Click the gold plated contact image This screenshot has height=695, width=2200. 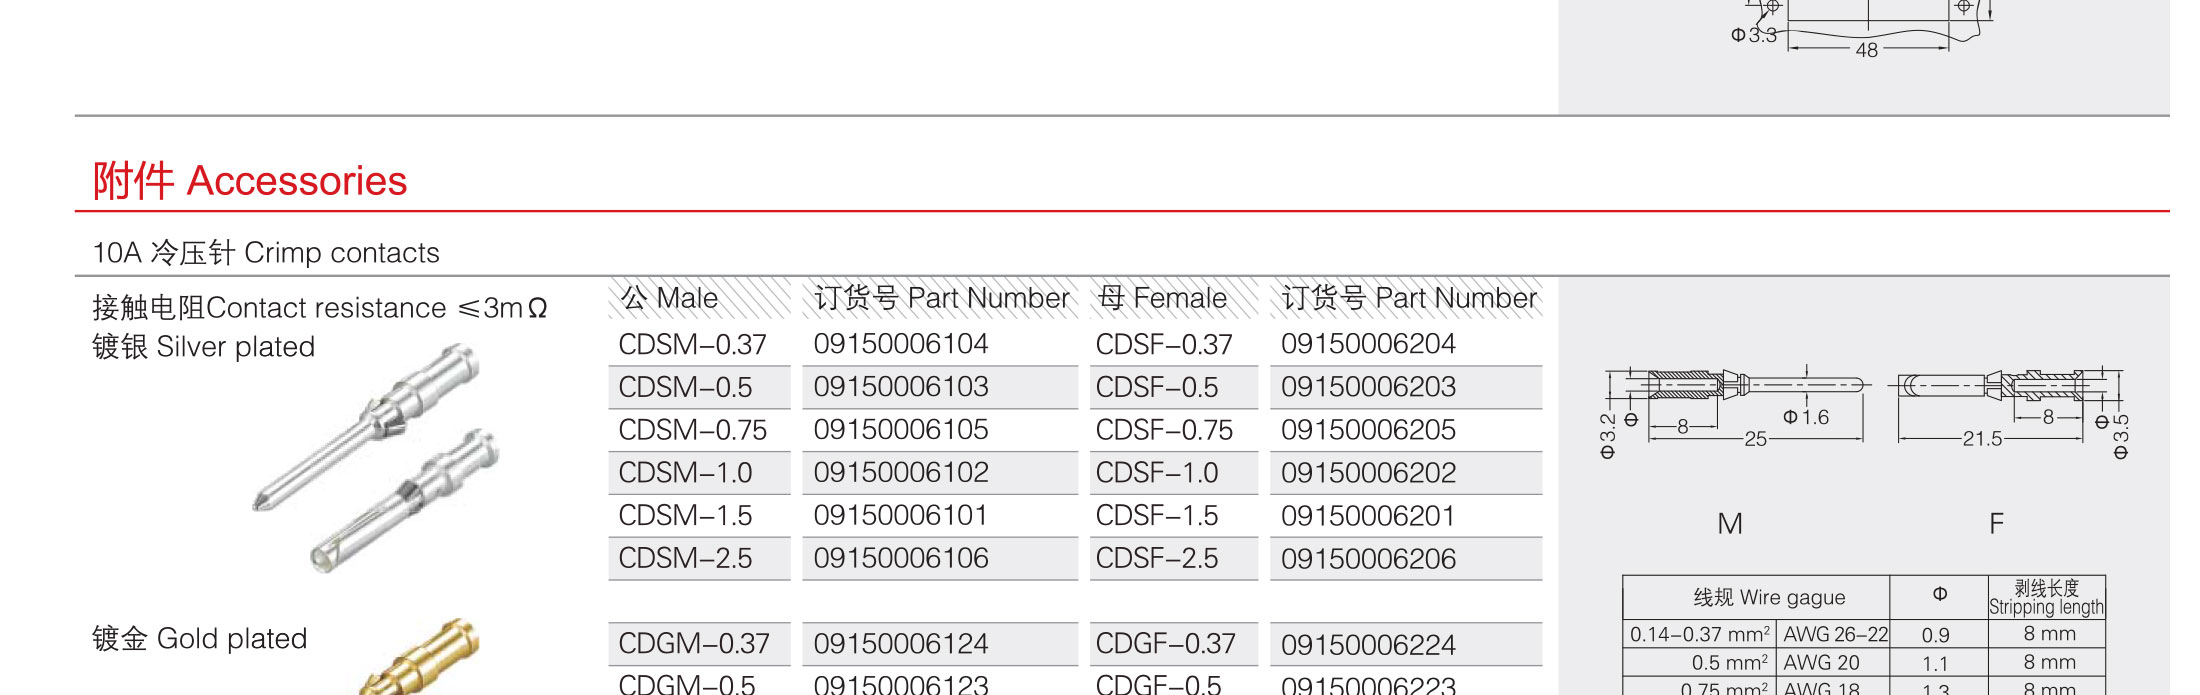coord(425,660)
